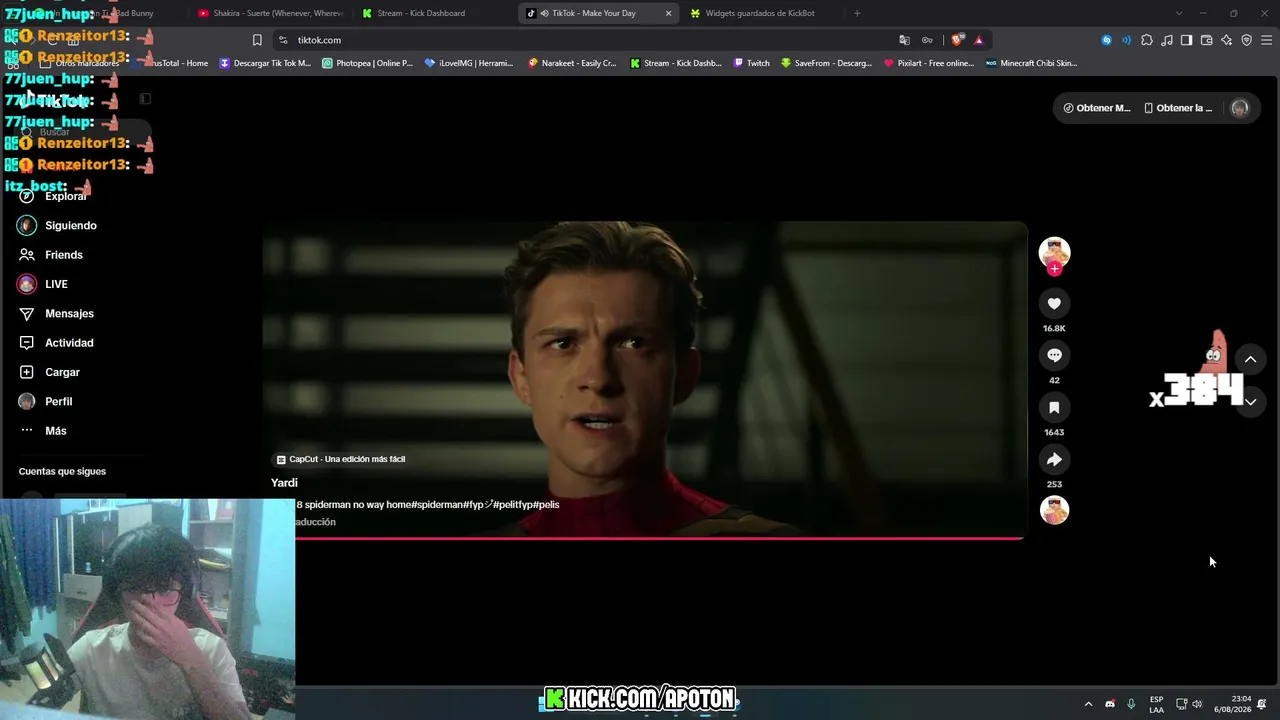Image resolution: width=1280 pixels, height=720 pixels.
Task: Open Actividad in the TikTok sidebar
Action: point(69,343)
